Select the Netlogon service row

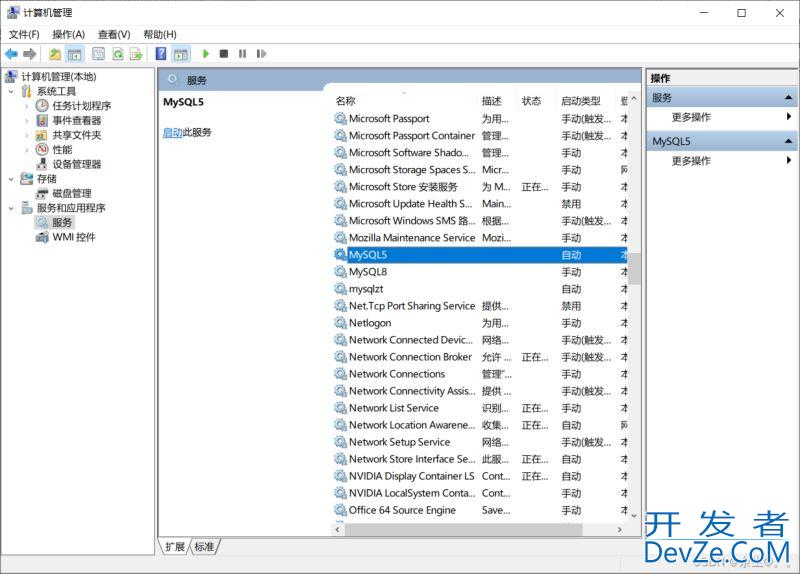480,323
